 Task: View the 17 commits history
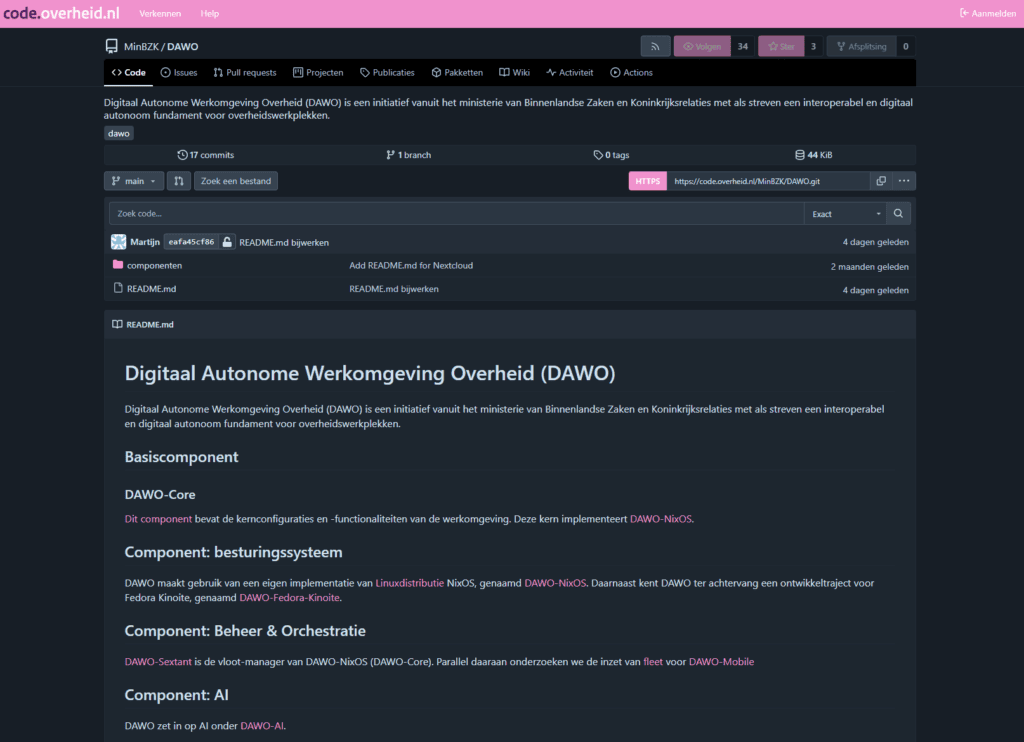[206, 155]
